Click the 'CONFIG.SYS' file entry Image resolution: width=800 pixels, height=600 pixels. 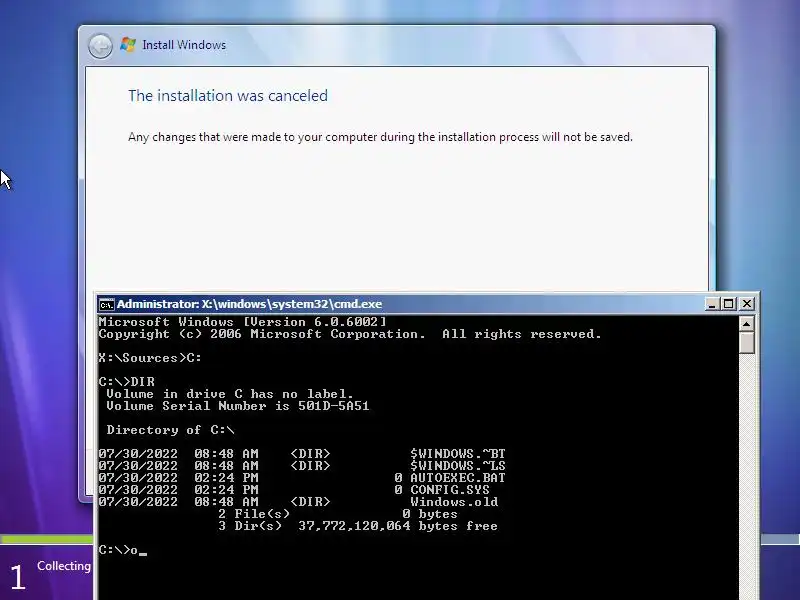coord(449,490)
